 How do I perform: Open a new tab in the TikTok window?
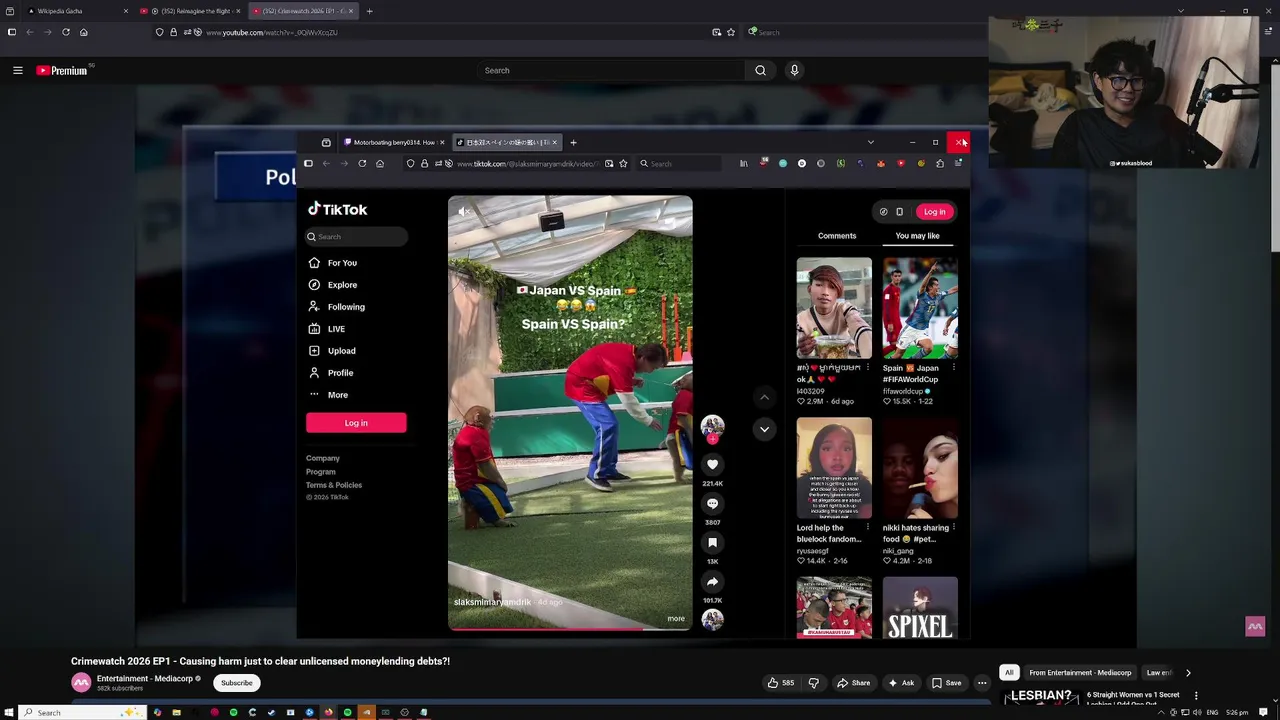573,142
